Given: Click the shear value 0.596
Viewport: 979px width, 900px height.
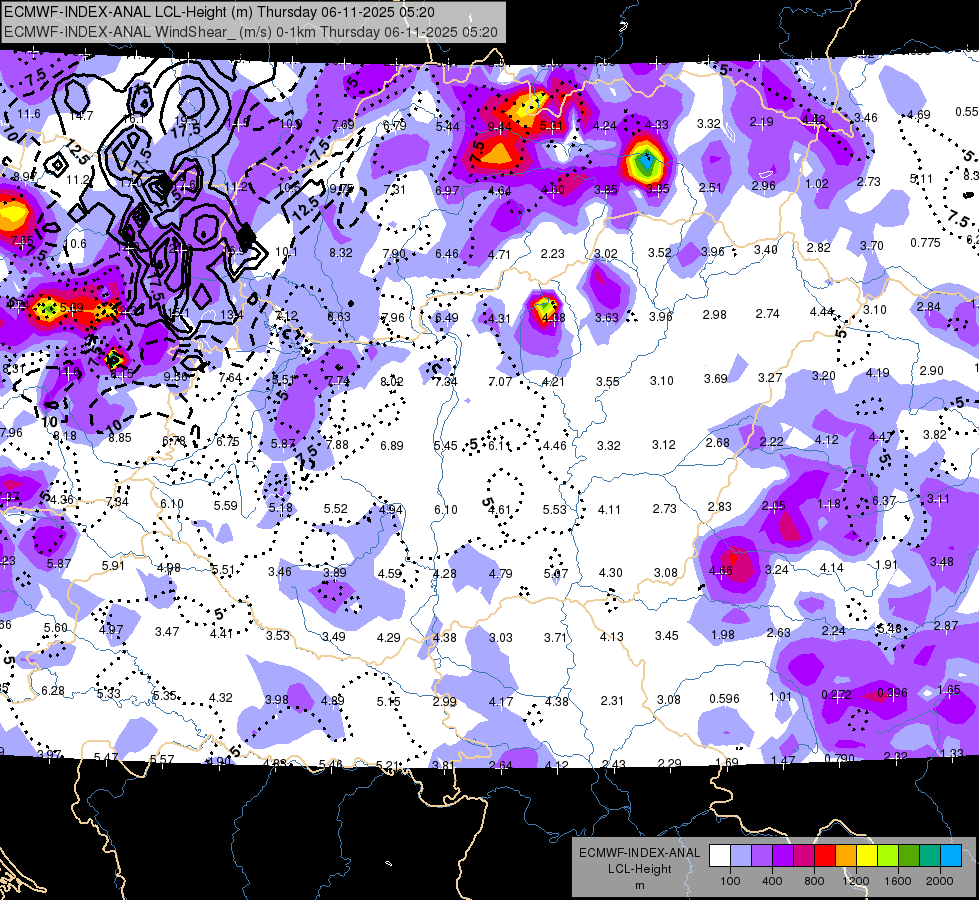Looking at the screenshot, I should tap(724, 698).
